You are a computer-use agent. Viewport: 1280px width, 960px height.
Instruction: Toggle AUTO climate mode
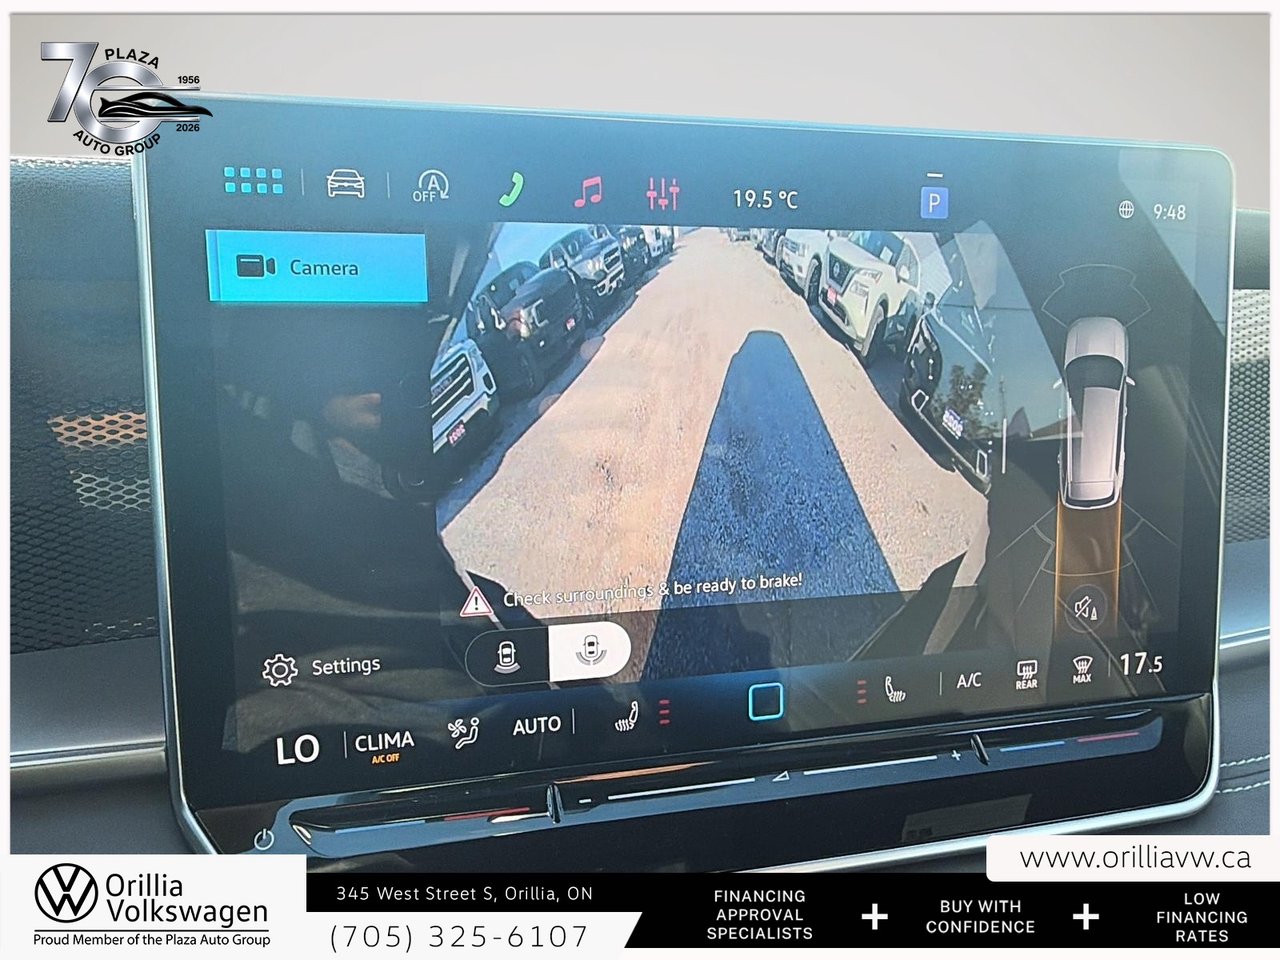click(537, 725)
